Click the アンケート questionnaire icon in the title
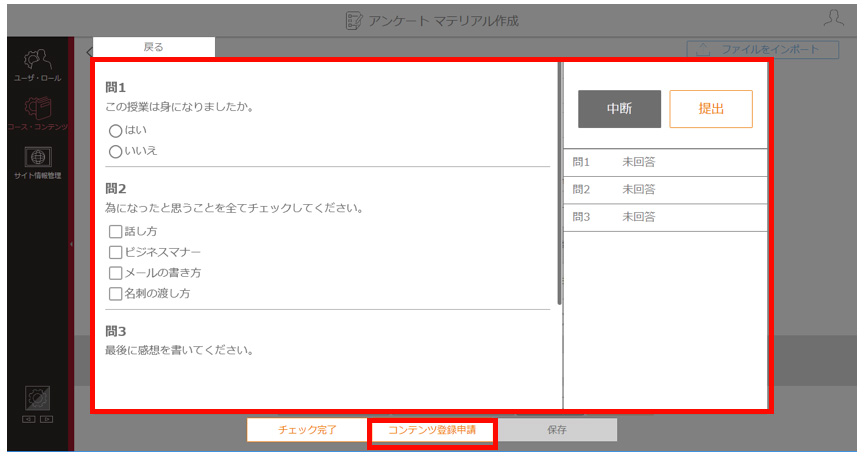This screenshot has width=864, height=459. (x=354, y=21)
